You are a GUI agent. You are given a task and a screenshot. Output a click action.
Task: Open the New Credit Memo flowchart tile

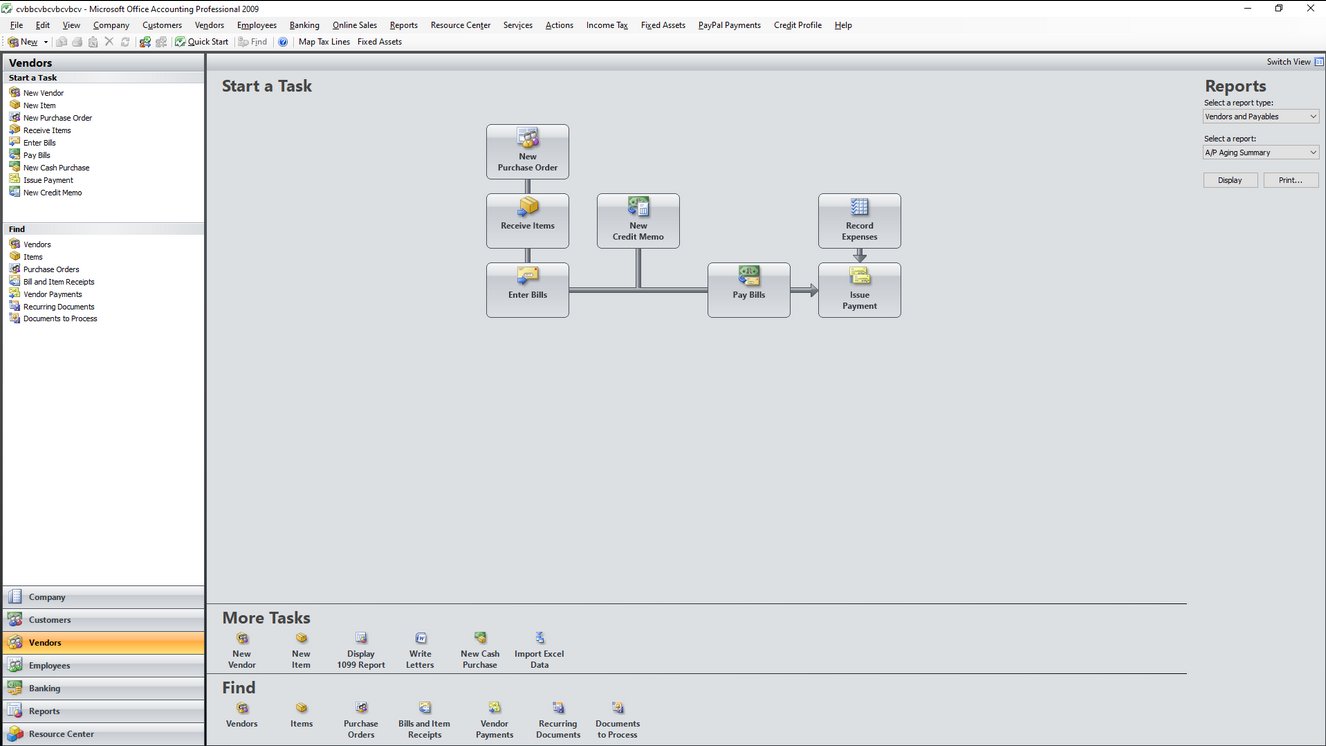coord(638,221)
